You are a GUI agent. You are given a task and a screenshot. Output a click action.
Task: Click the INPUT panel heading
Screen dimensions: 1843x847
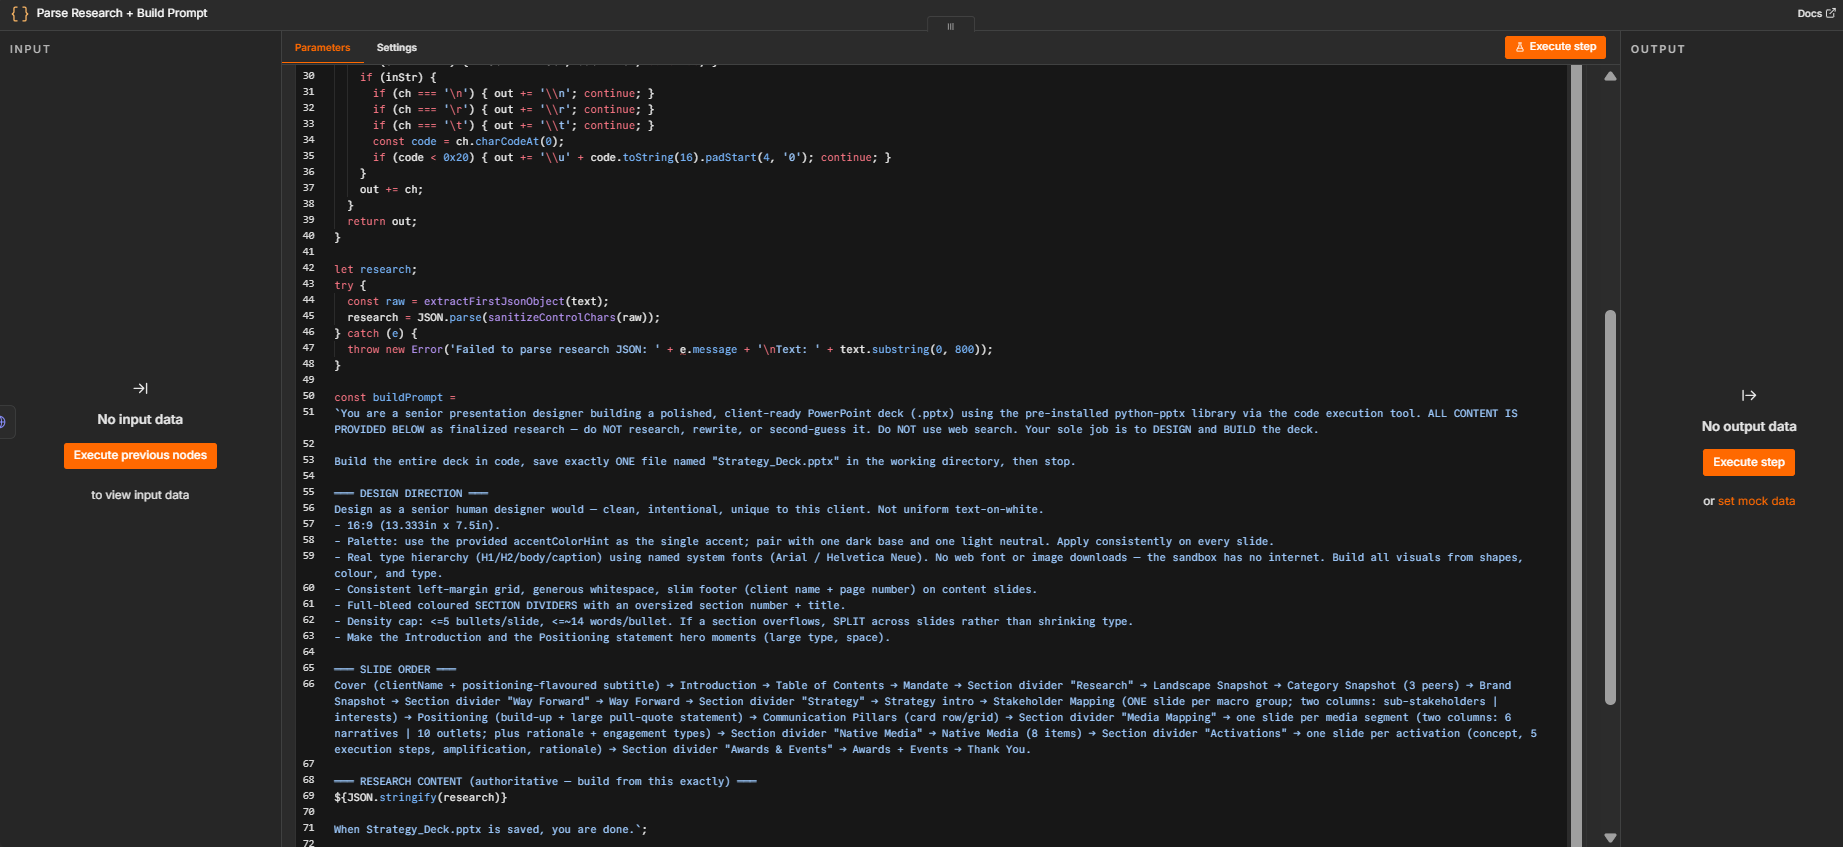(x=30, y=49)
